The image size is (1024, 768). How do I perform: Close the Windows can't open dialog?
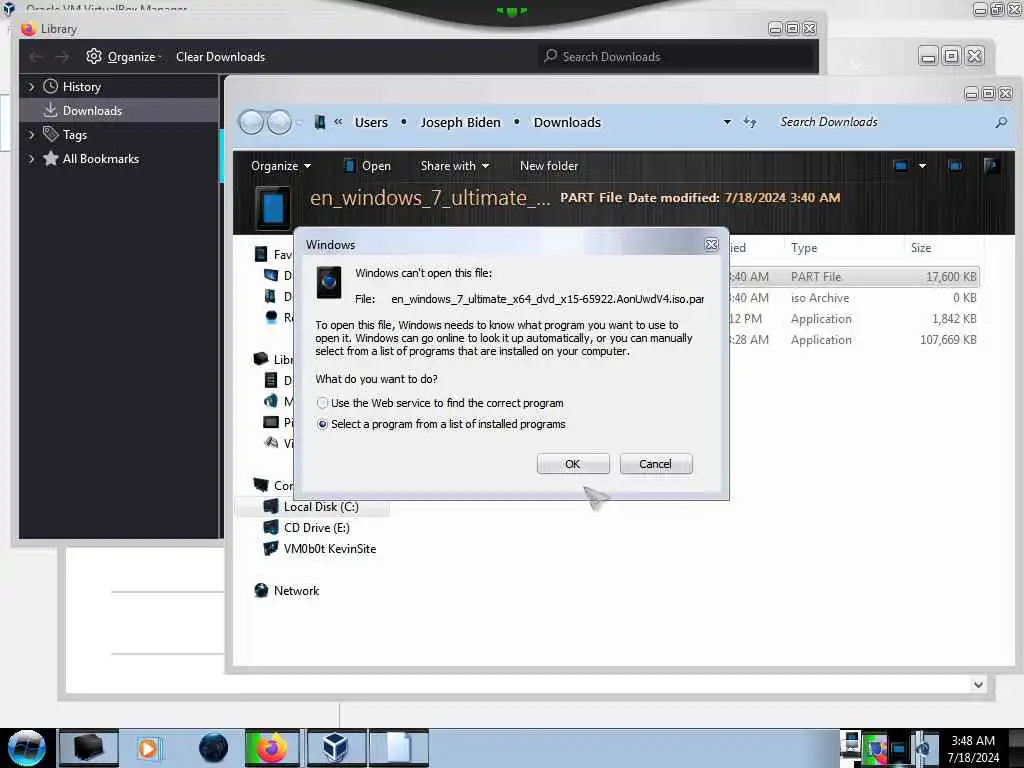[x=711, y=244]
